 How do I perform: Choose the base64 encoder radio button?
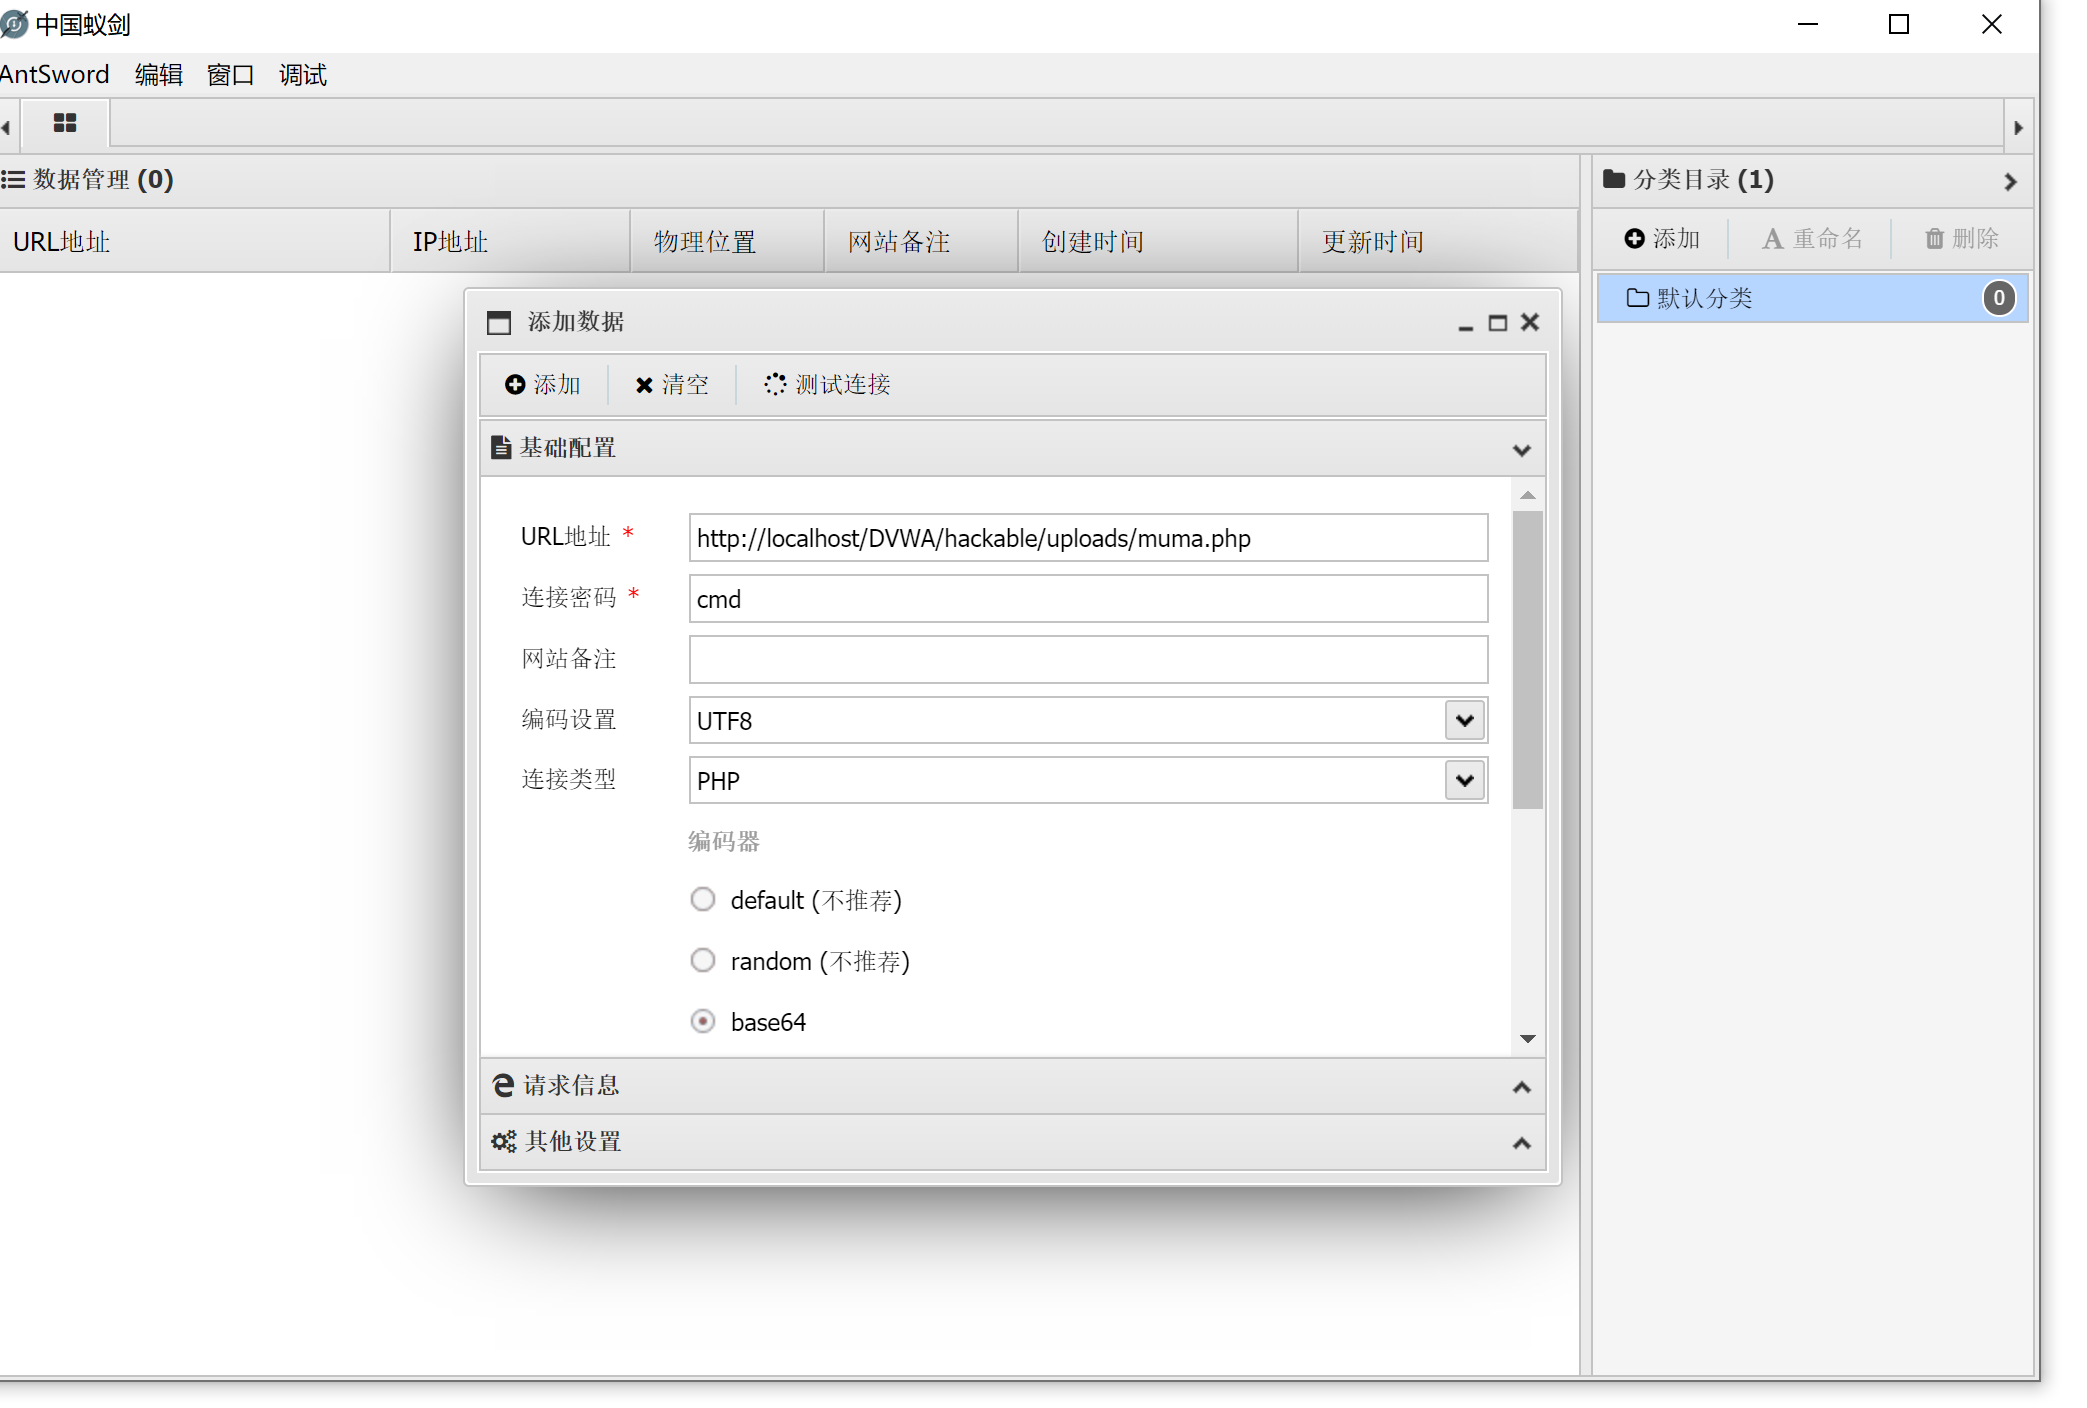click(703, 1021)
